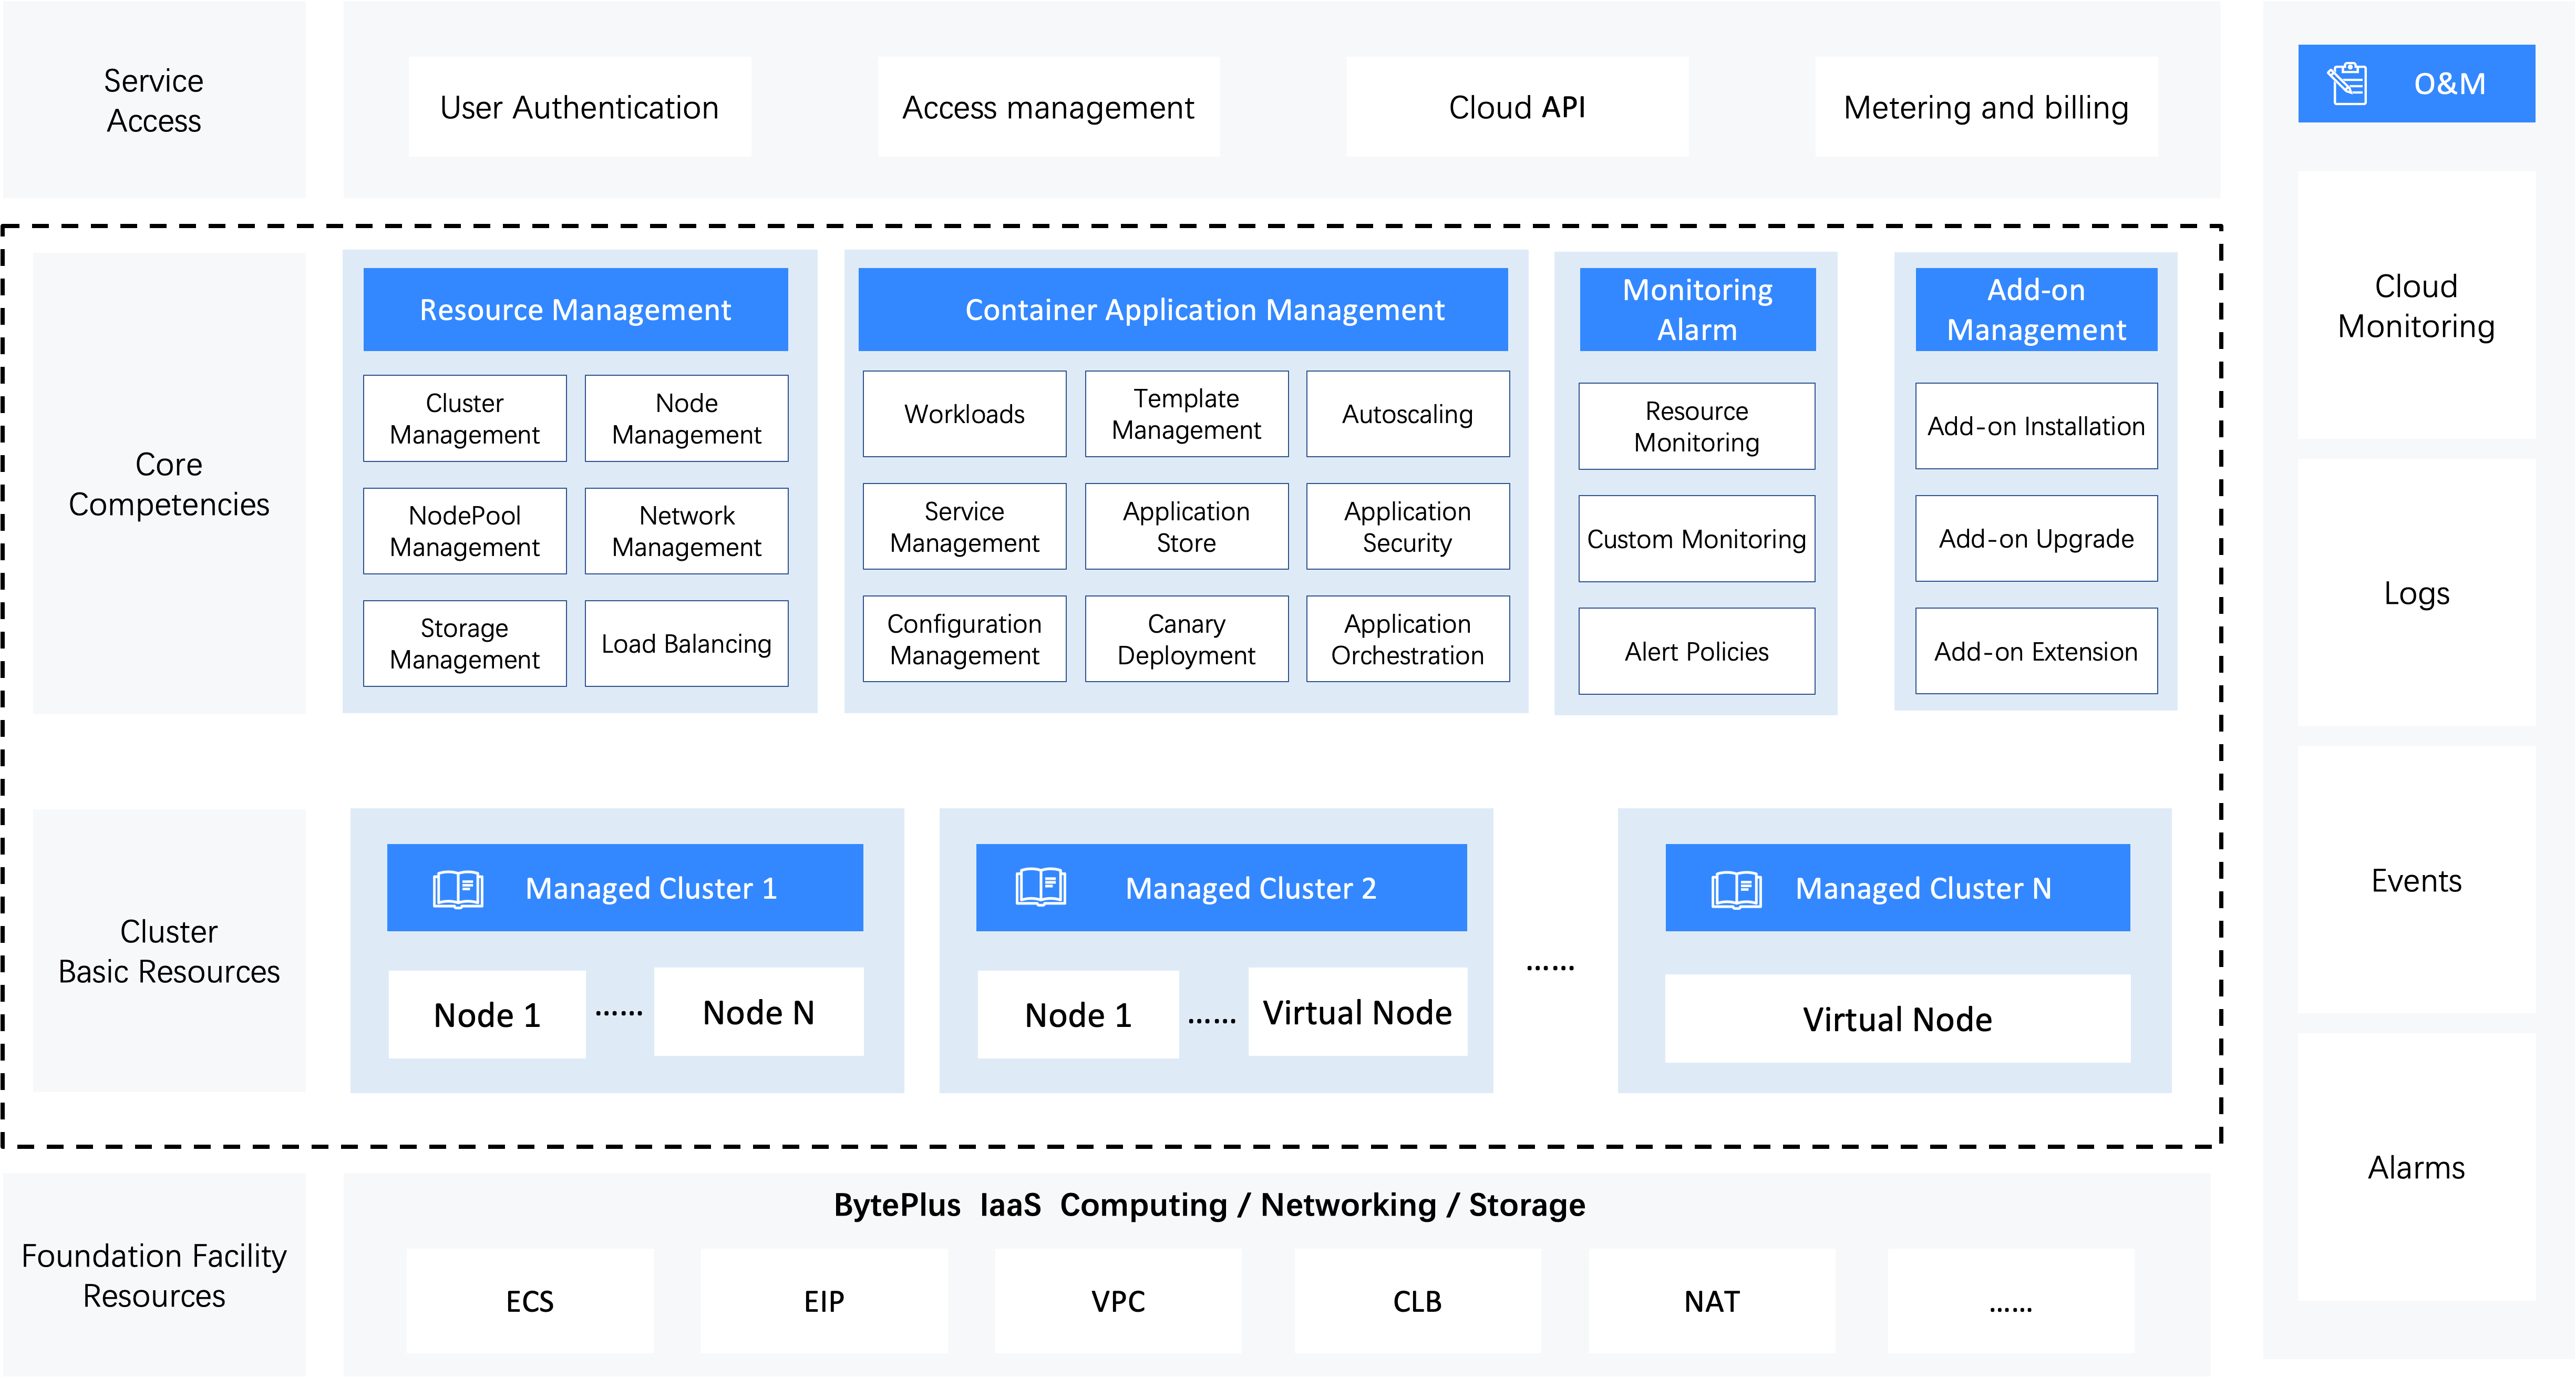Click the Application Orchestration box
Viewport: 2576px width, 1378px height.
(x=1407, y=639)
